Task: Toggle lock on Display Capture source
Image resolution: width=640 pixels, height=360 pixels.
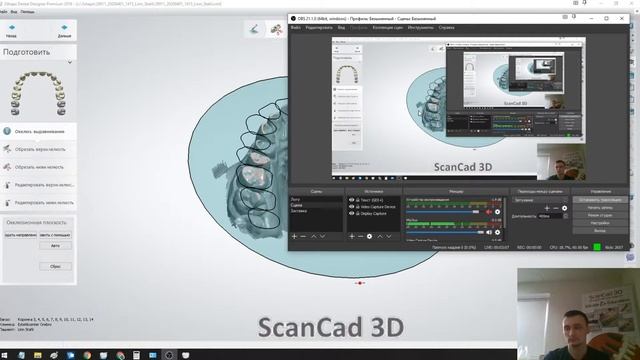Action: click(x=358, y=213)
